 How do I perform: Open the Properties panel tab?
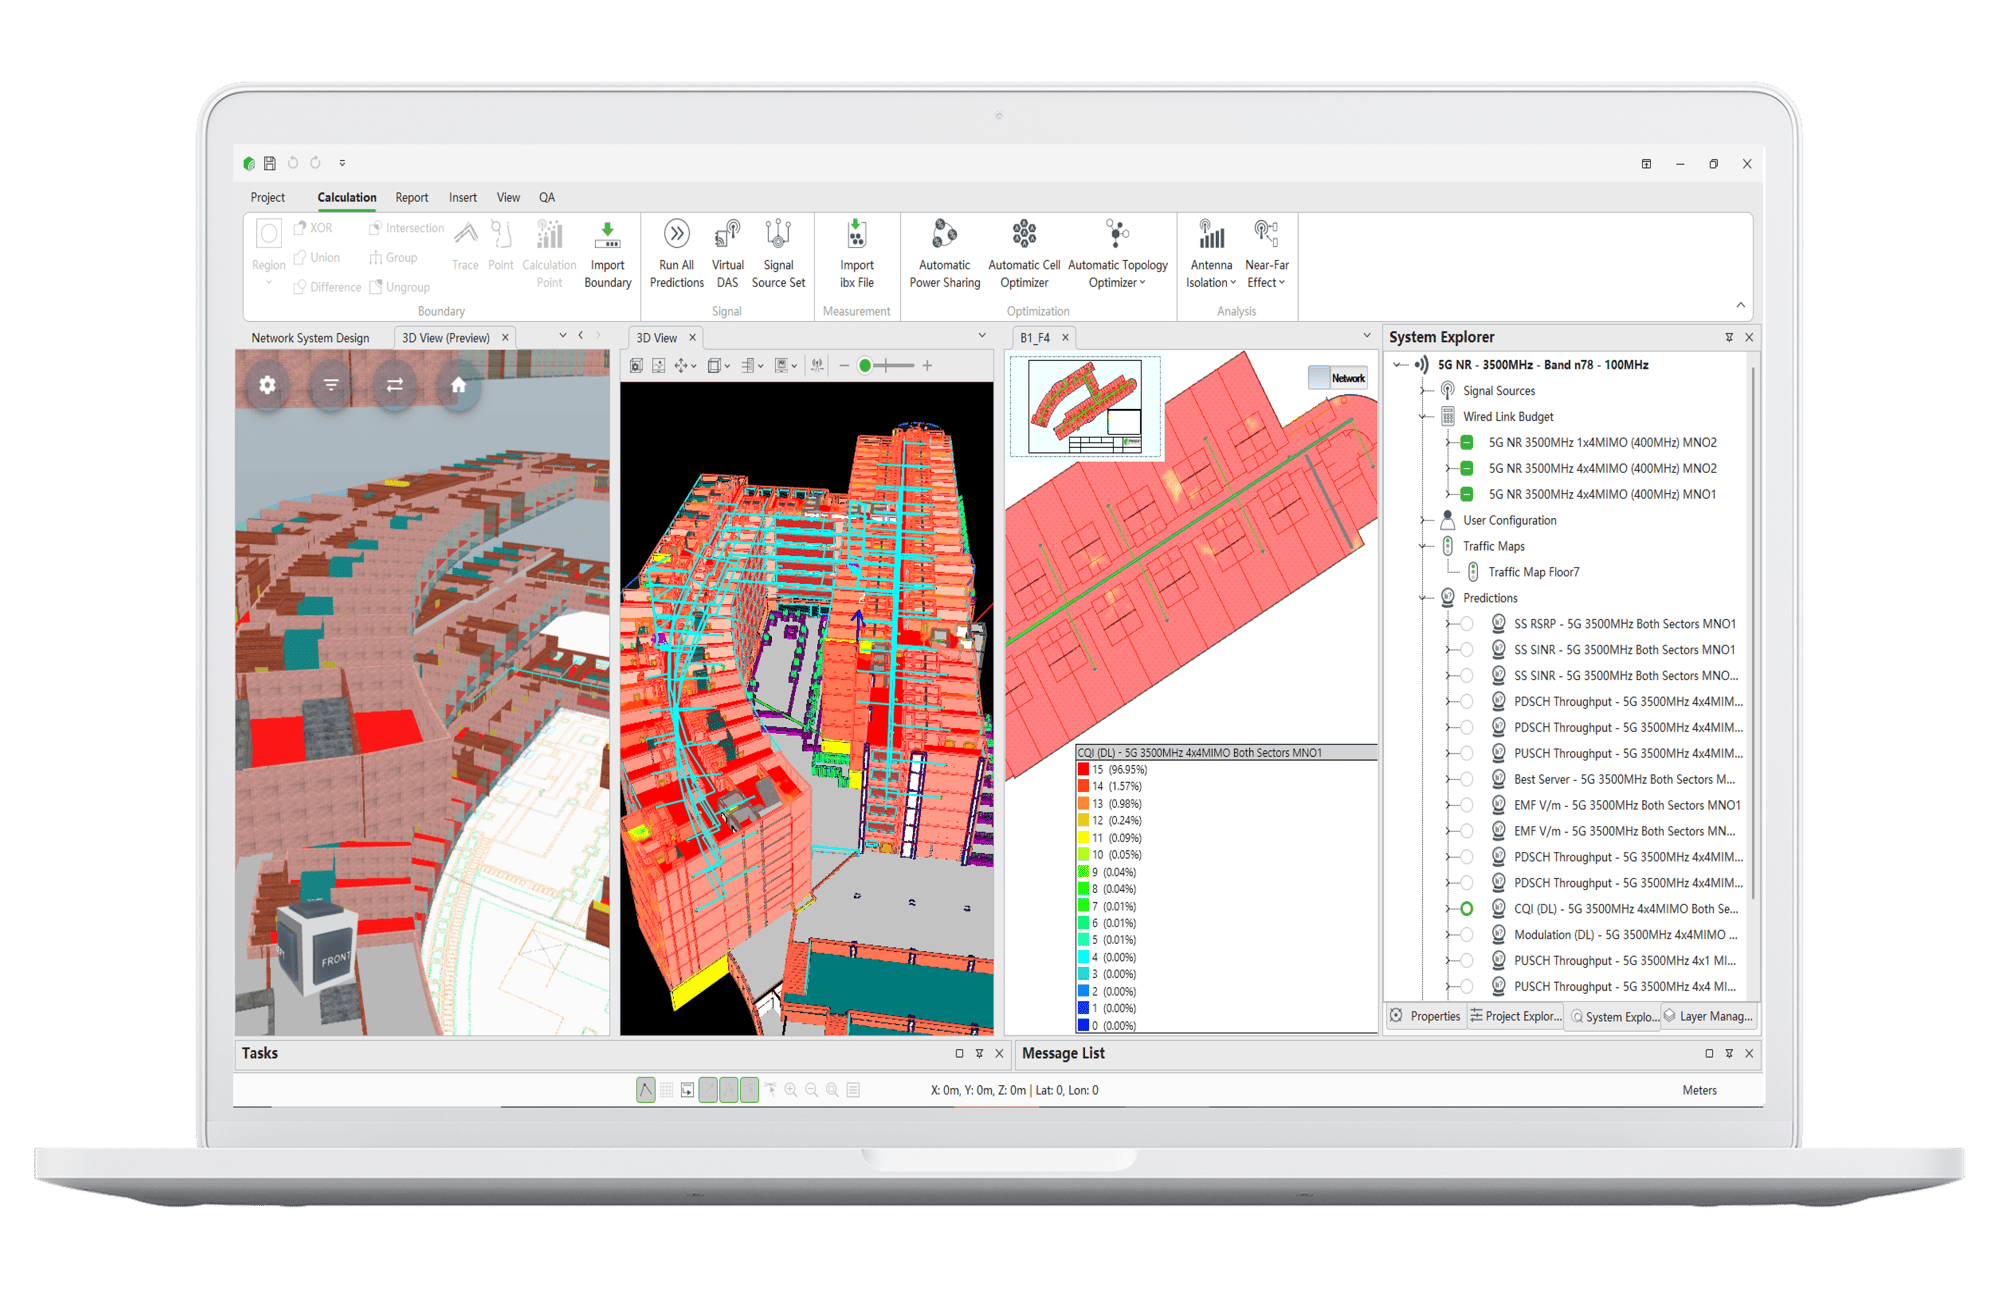pyautogui.click(x=1425, y=1016)
